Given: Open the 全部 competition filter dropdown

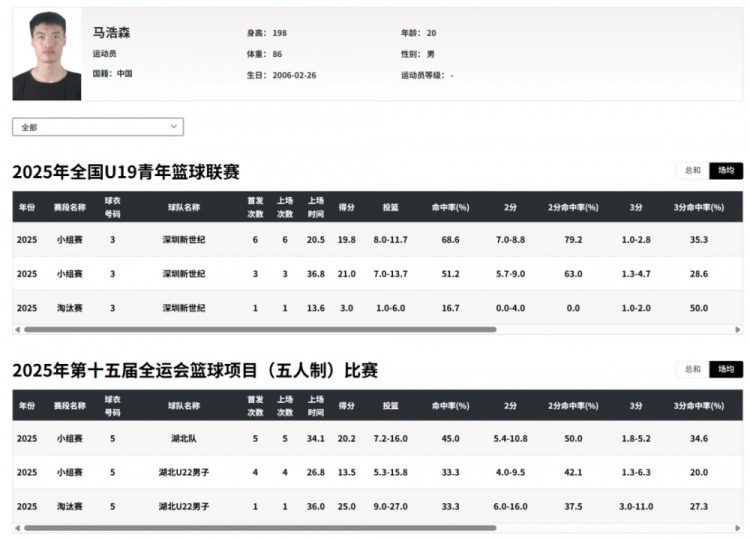Looking at the screenshot, I should (97, 127).
